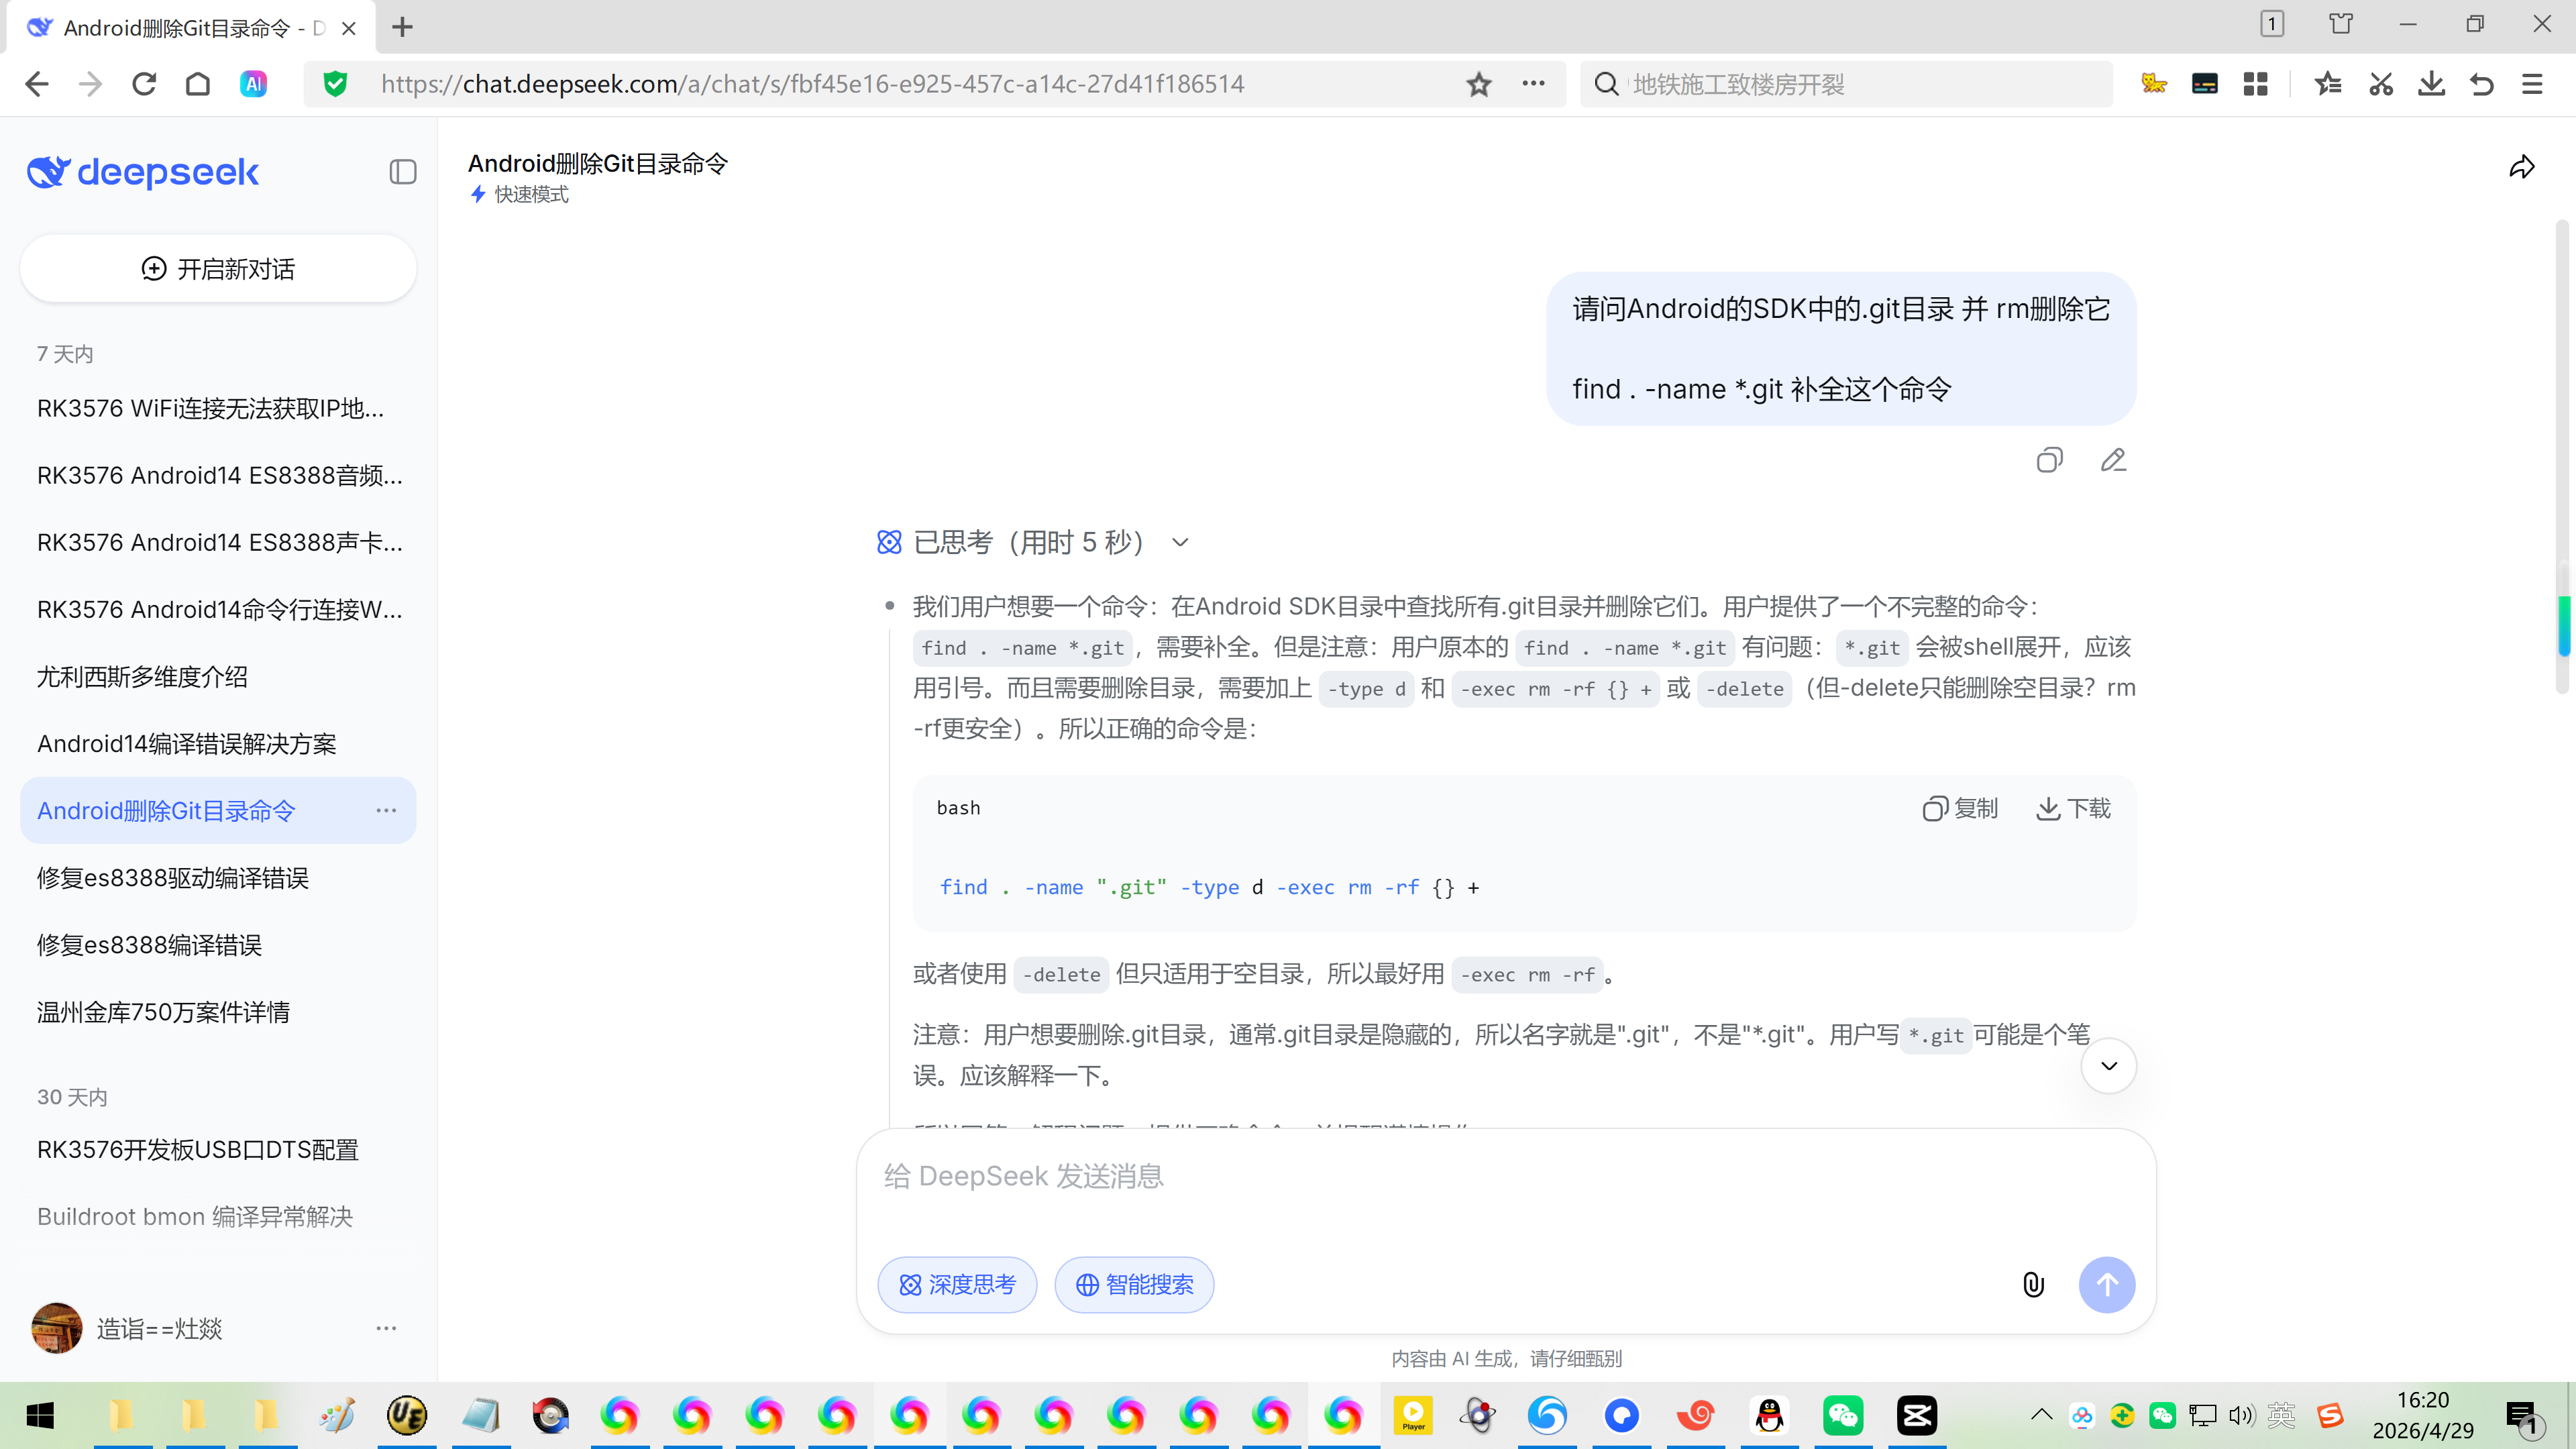Viewport: 2576px width, 1449px height.
Task: Copy the user message text
Action: [x=2049, y=460]
